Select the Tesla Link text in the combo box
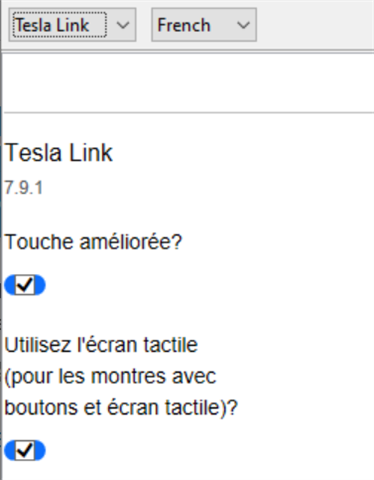 pos(53,25)
